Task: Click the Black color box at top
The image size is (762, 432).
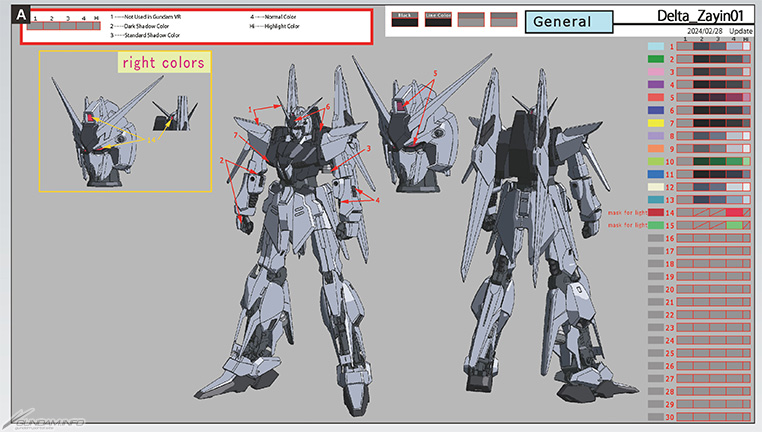Action: [x=403, y=19]
